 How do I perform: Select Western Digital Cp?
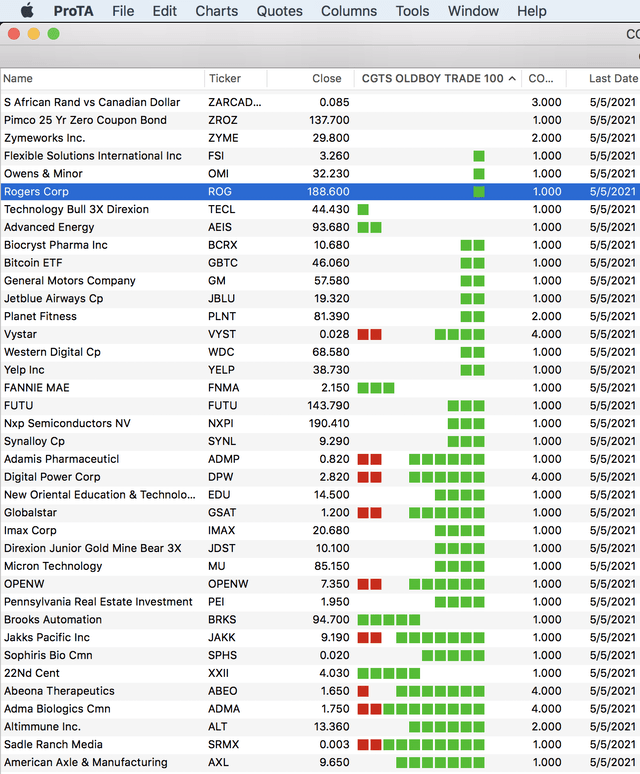pyautogui.click(x=320, y=352)
